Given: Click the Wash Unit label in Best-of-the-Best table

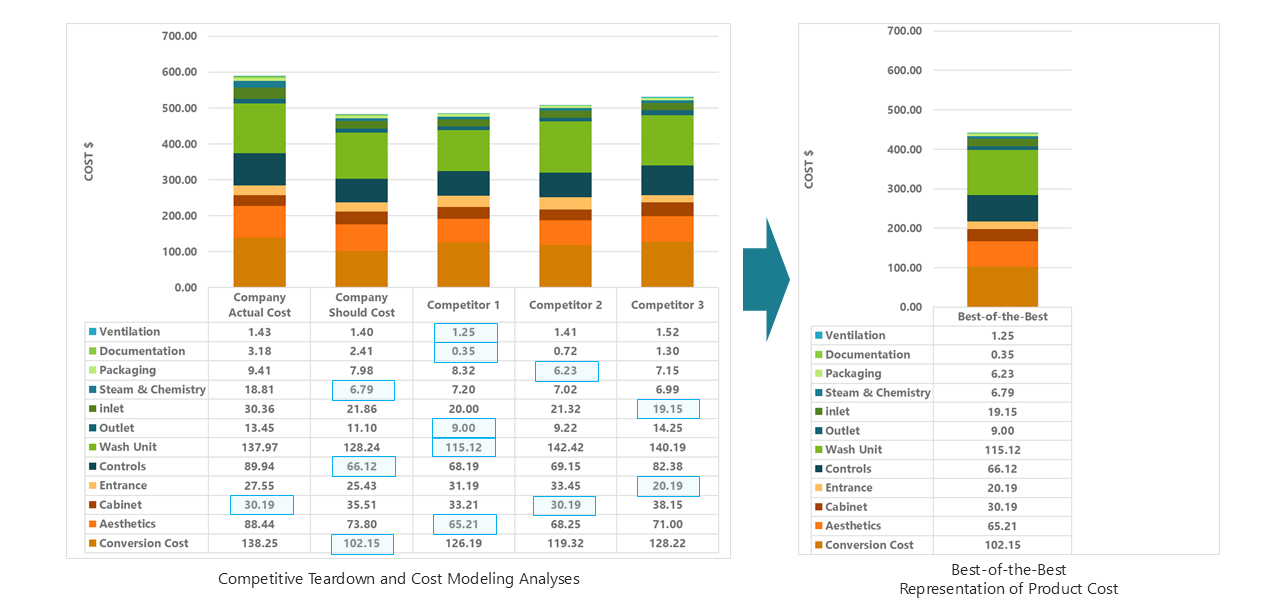Looking at the screenshot, I should (x=855, y=449).
